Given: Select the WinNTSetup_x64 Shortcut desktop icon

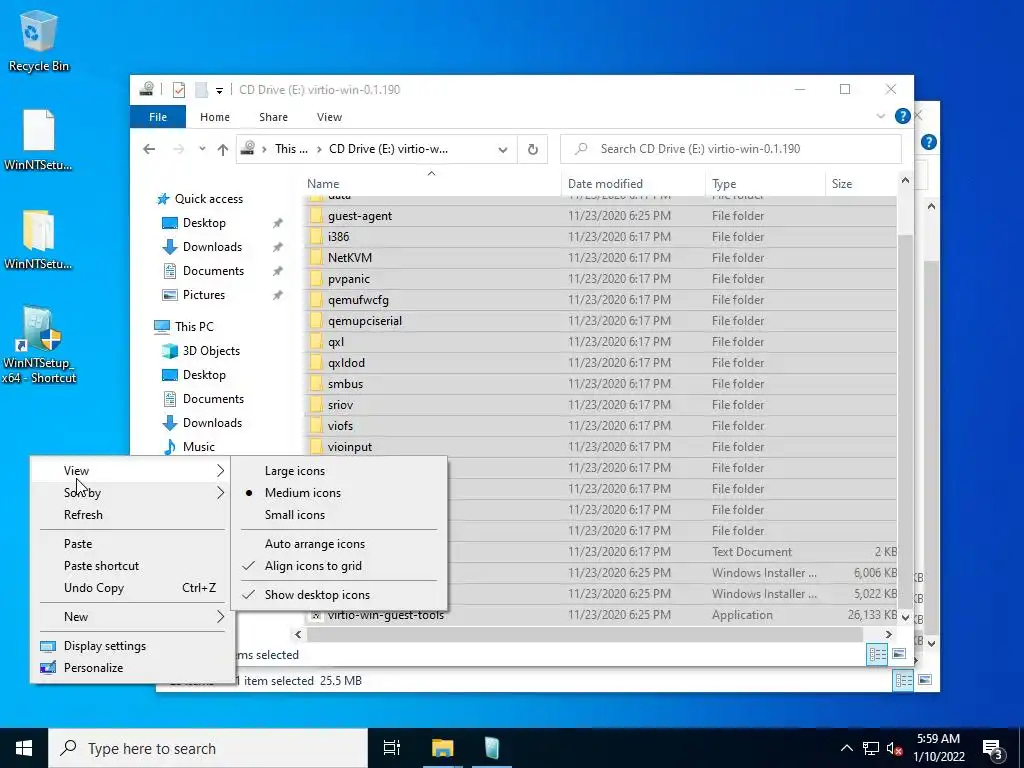Looking at the screenshot, I should (x=39, y=344).
